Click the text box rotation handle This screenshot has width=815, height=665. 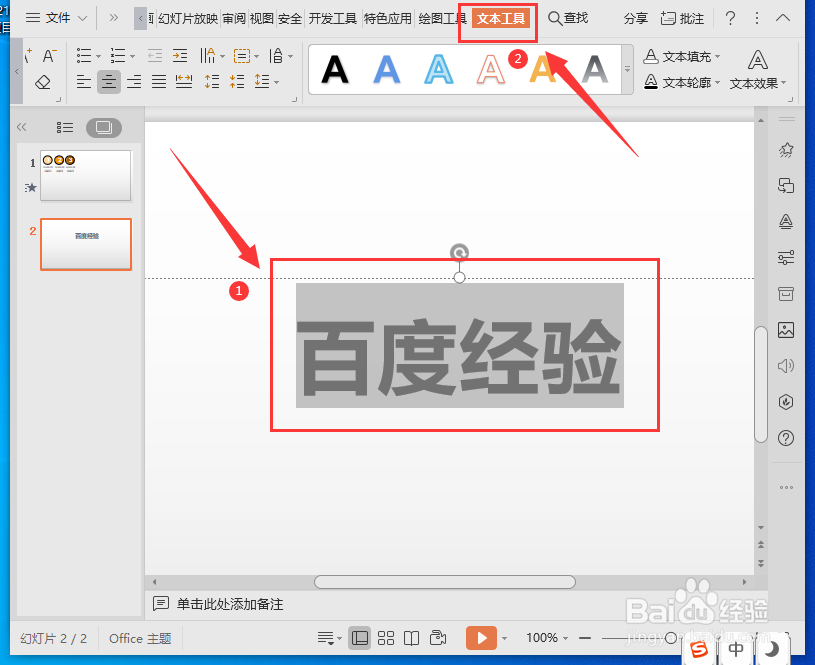pos(459,253)
